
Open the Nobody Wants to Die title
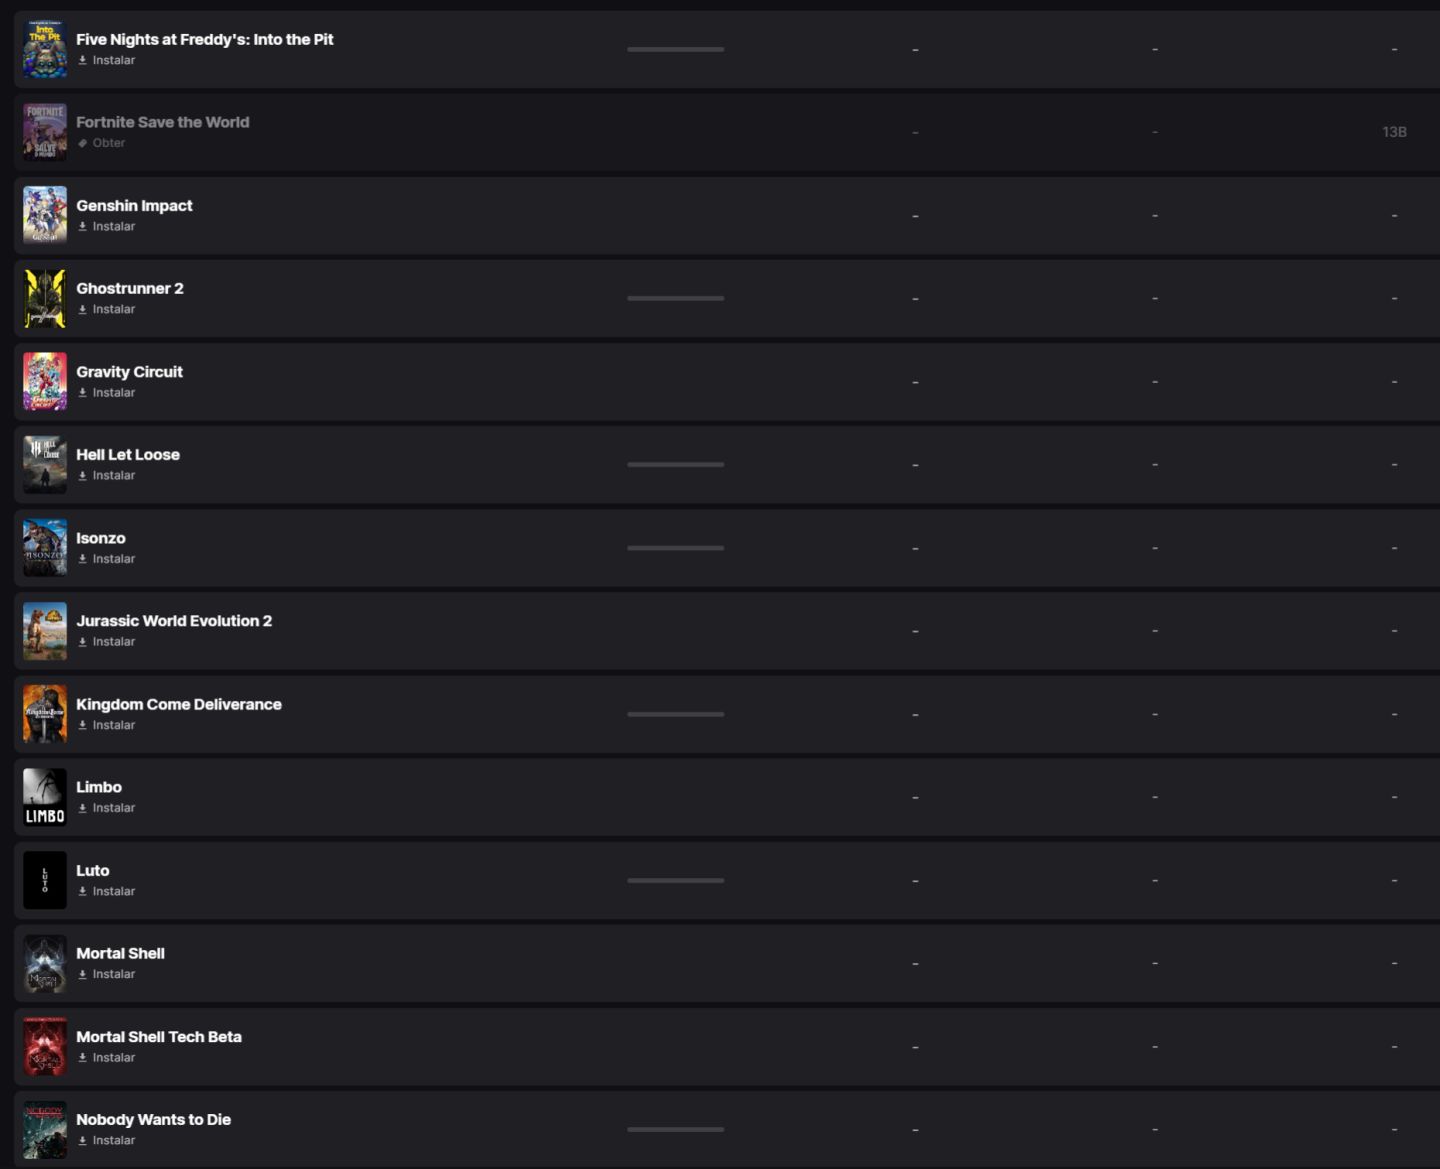pos(154,1120)
